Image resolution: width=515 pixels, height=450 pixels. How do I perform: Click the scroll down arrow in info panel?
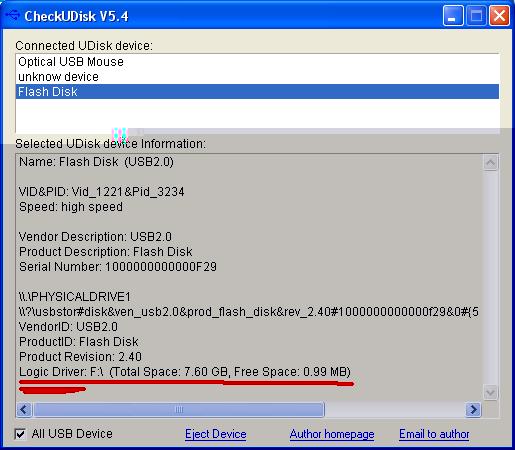491,392
